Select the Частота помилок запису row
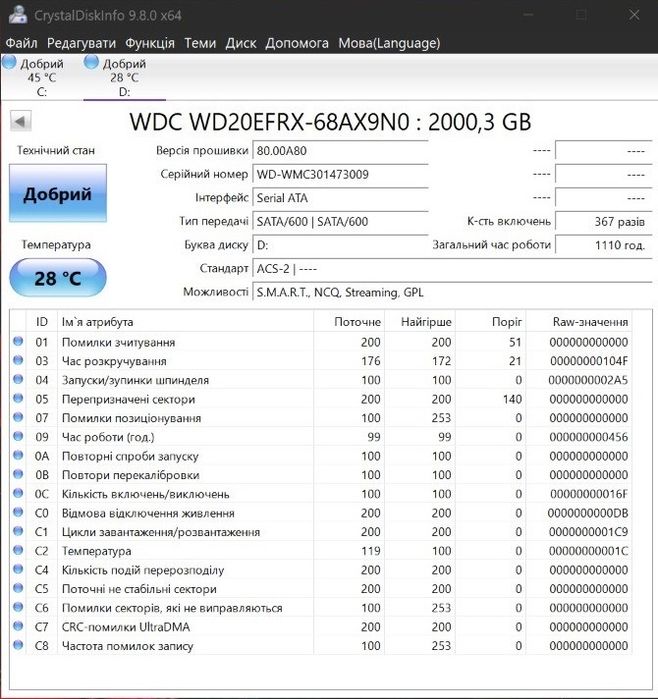Image resolution: width=658 pixels, height=699 pixels. [x=321, y=646]
